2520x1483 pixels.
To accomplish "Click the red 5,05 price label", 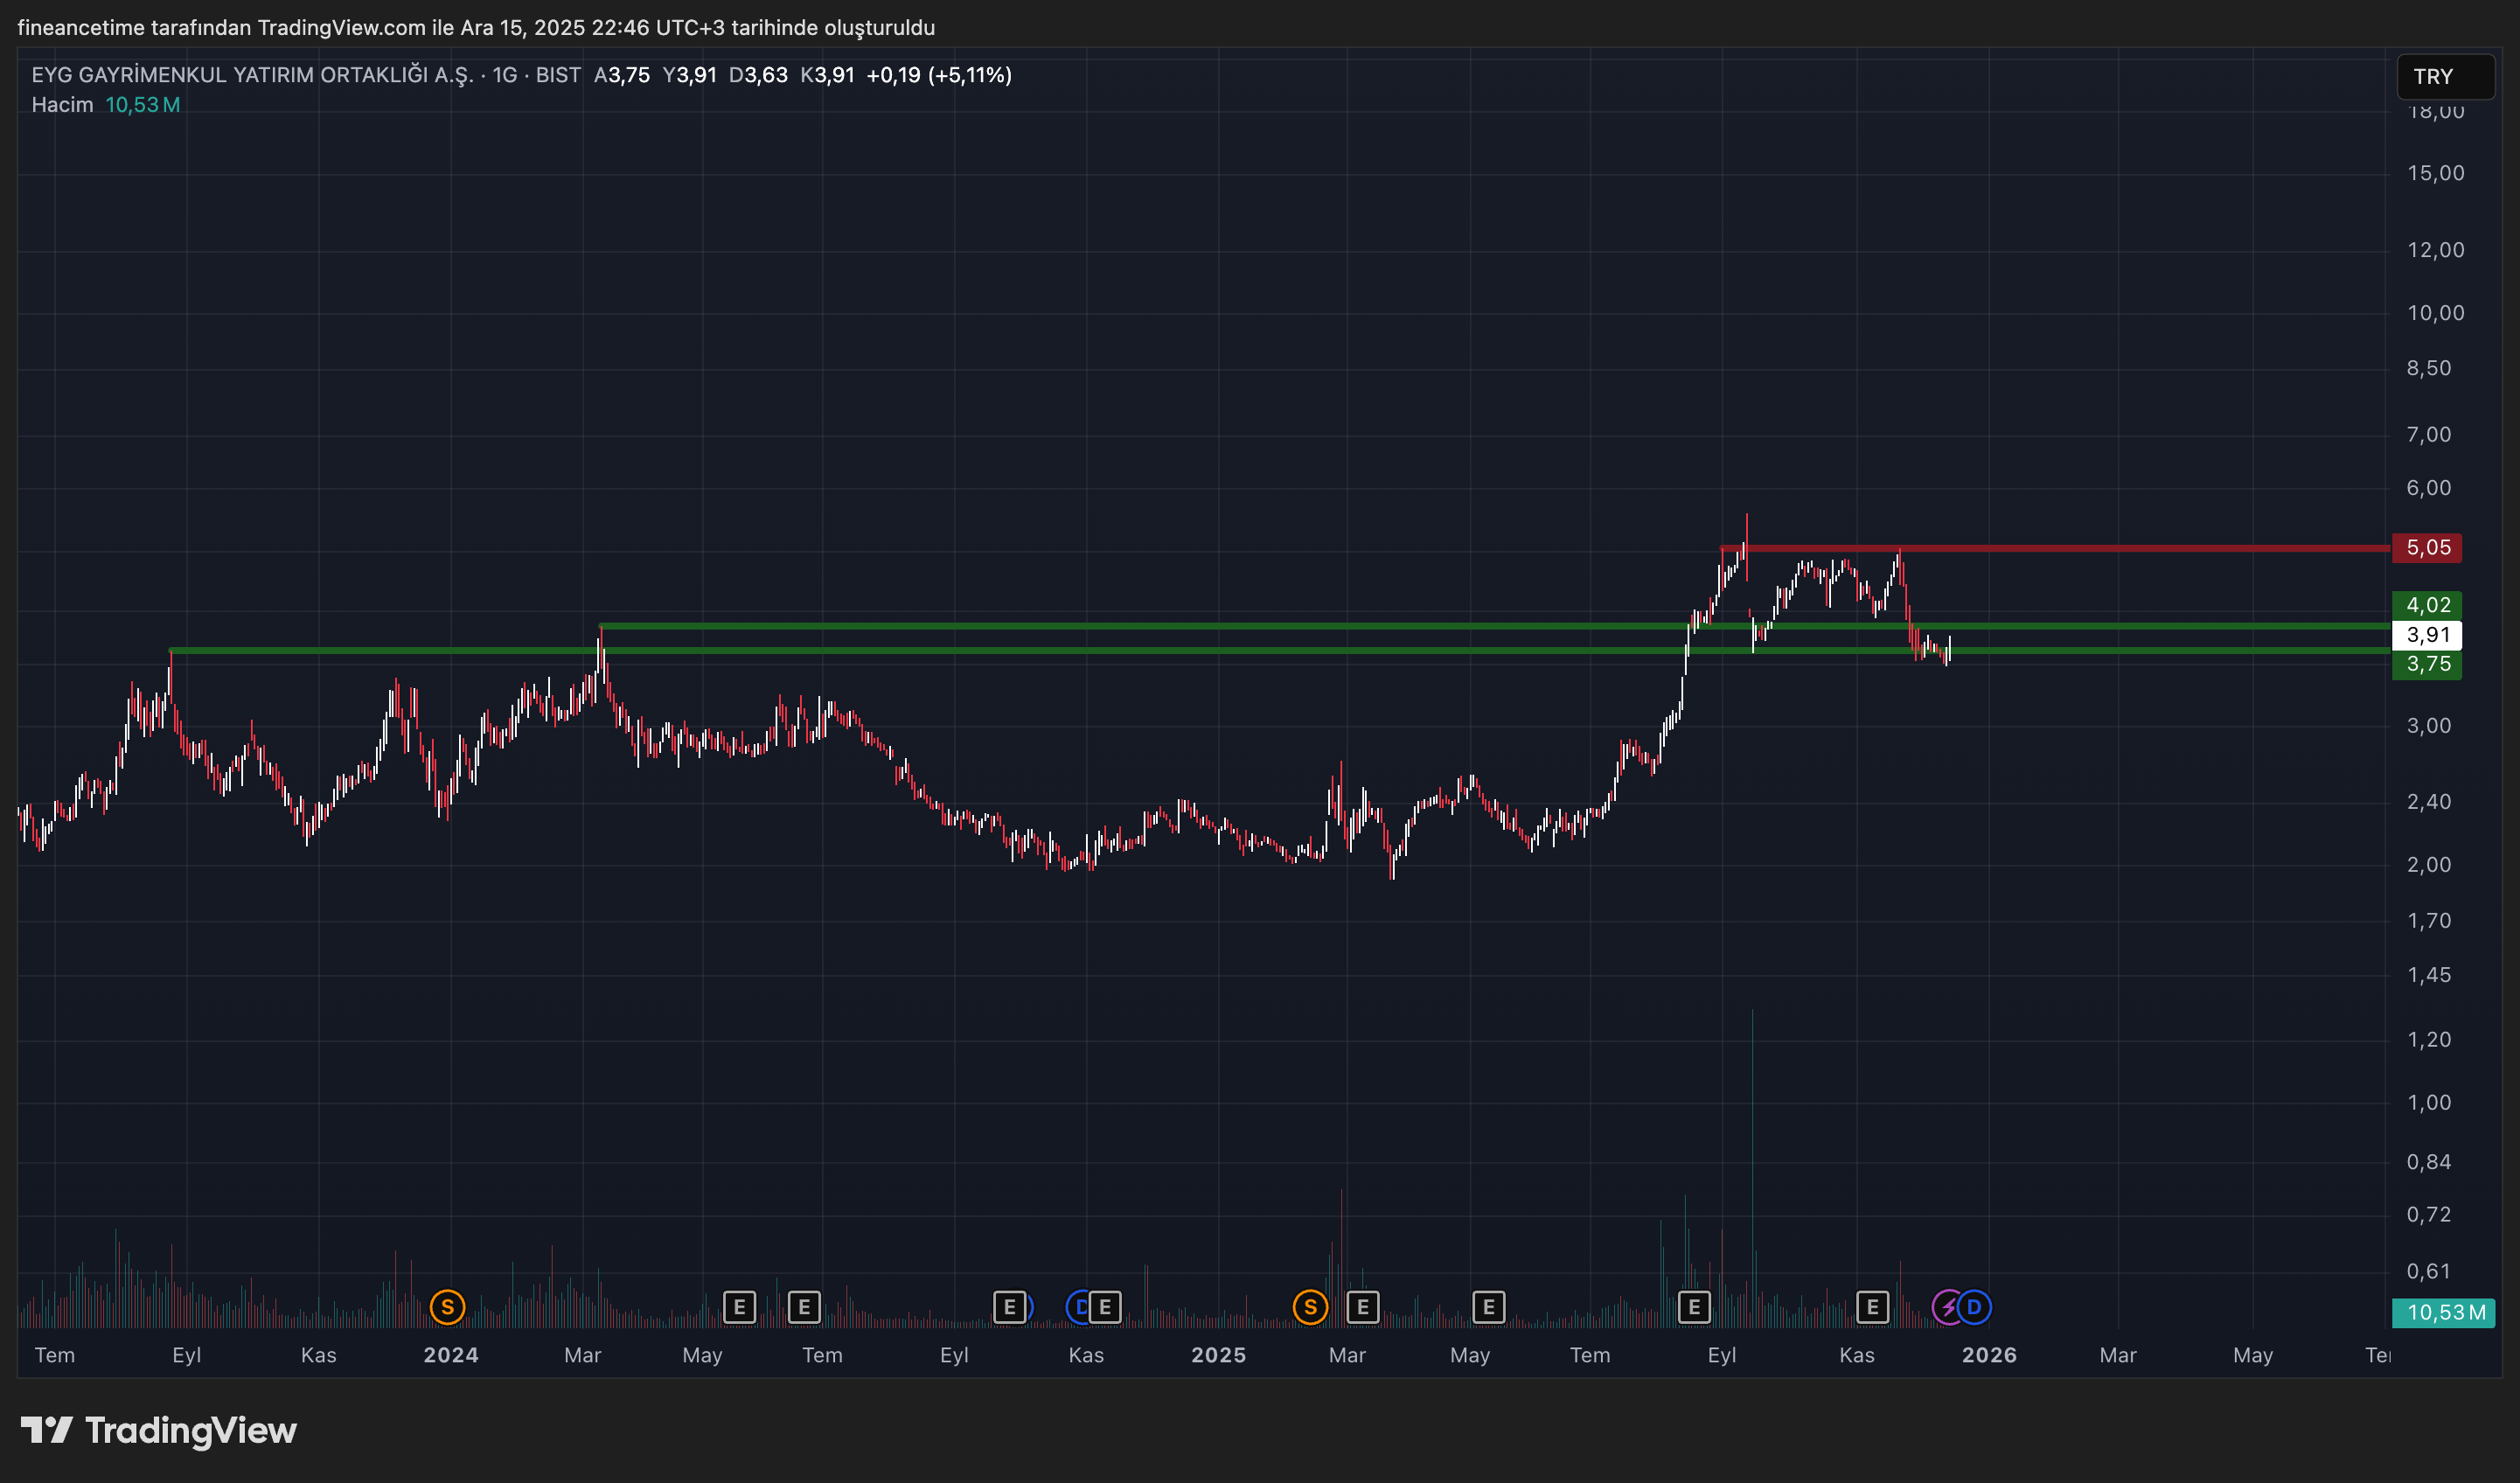I will tap(2427, 548).
